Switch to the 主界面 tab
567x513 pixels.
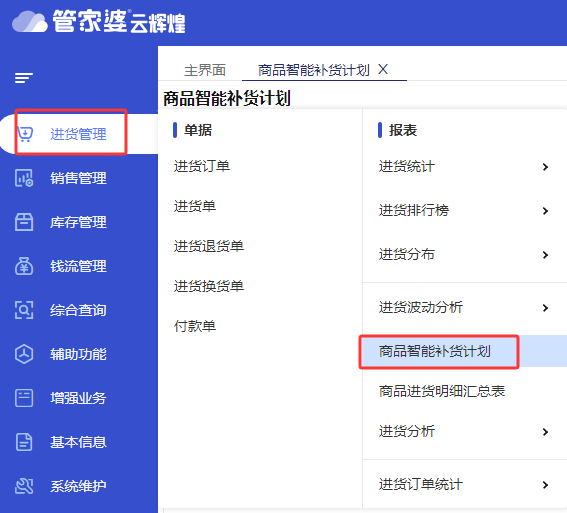pos(205,70)
